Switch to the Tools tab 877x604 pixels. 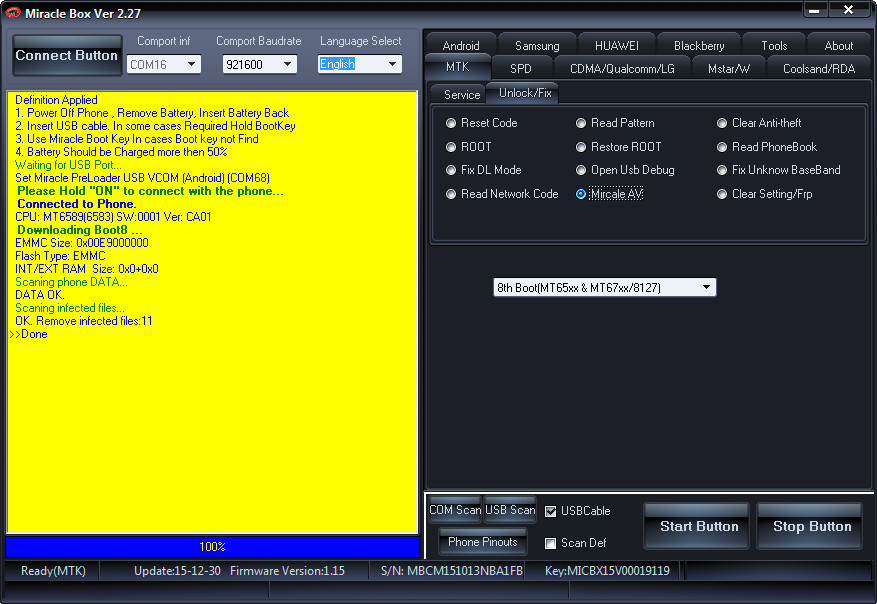[774, 45]
